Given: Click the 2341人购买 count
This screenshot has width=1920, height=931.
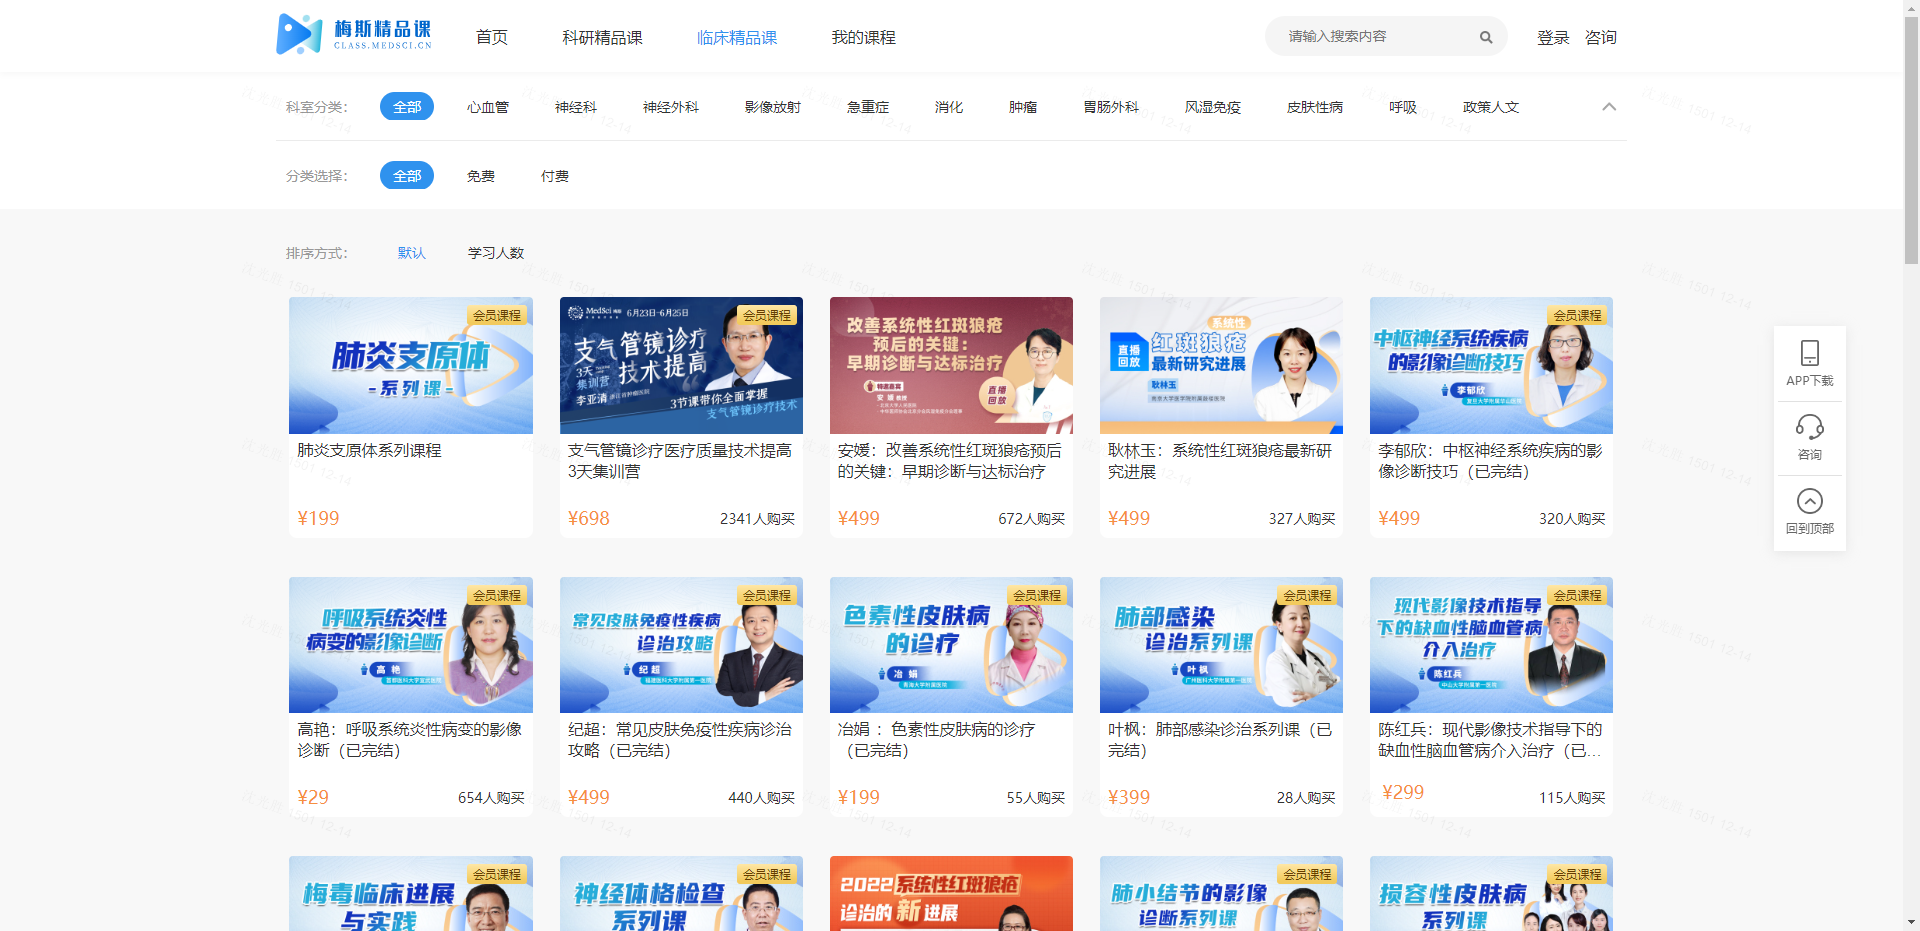Looking at the screenshot, I should (757, 519).
